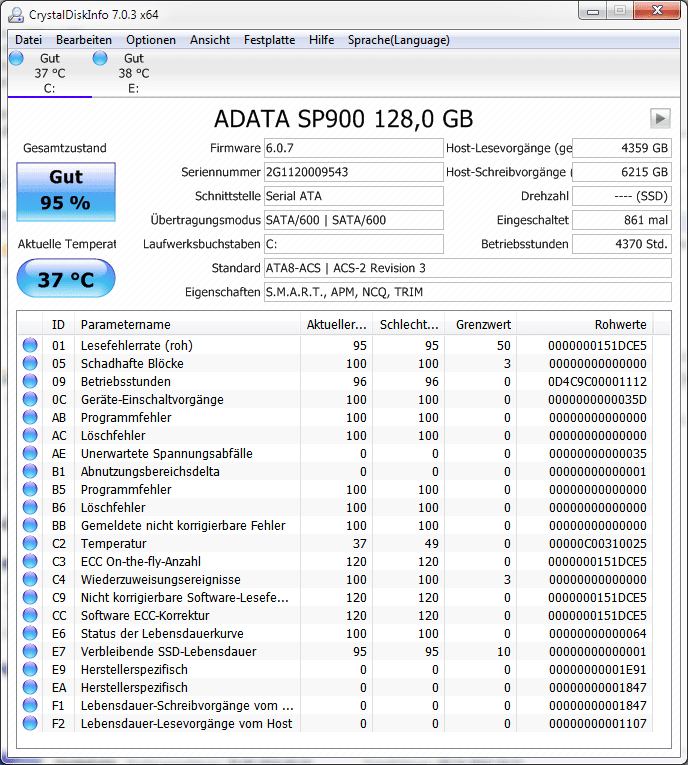Click the Übertragungsmodus field SATA/600

point(354,220)
